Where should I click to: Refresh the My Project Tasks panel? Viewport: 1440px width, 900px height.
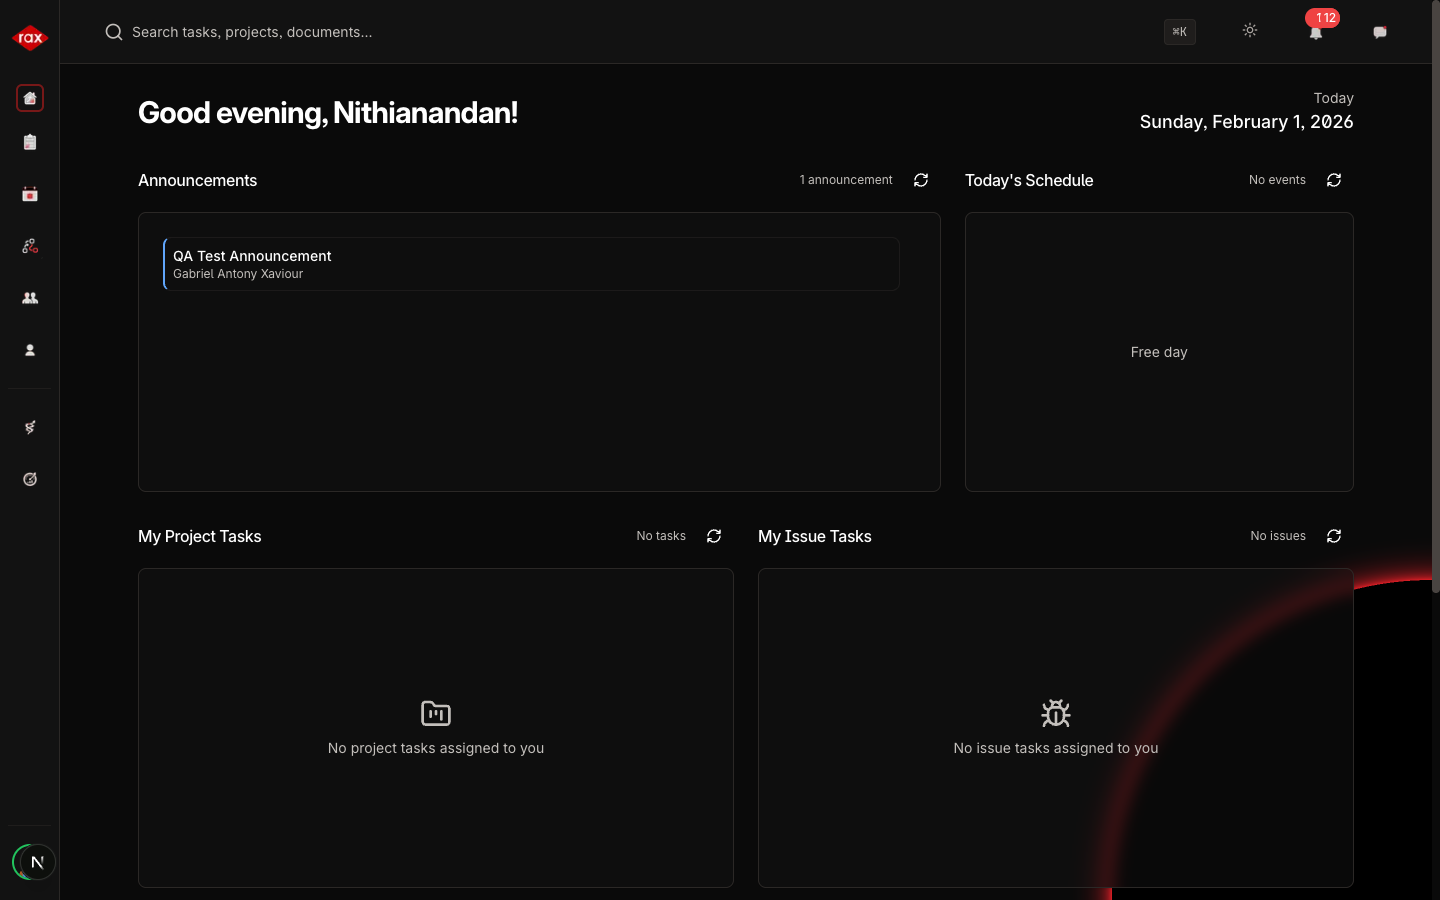coord(714,536)
